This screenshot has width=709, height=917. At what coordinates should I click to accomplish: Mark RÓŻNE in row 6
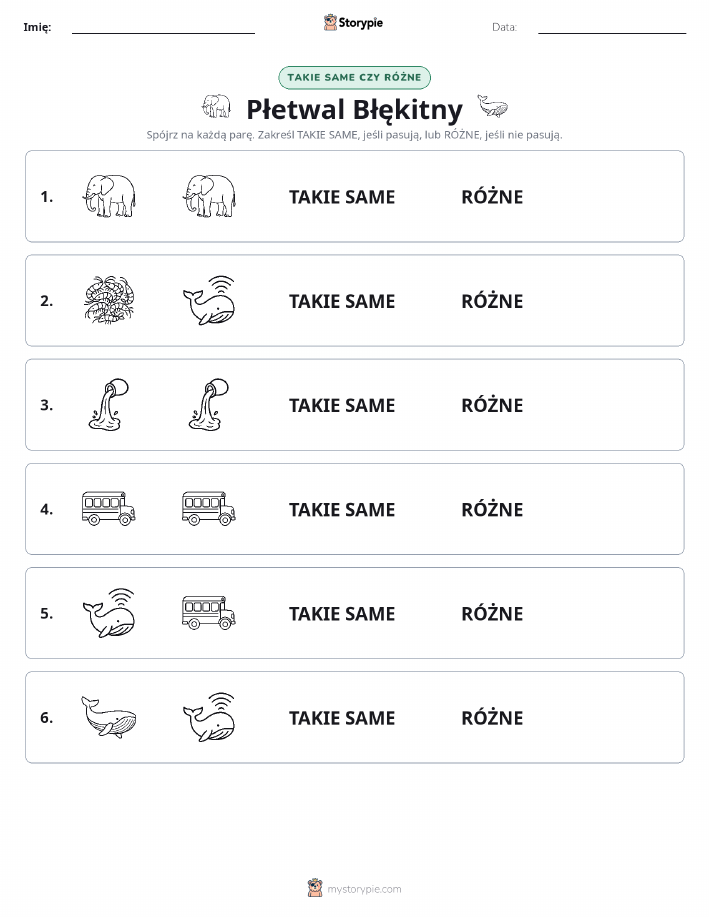coord(492,717)
